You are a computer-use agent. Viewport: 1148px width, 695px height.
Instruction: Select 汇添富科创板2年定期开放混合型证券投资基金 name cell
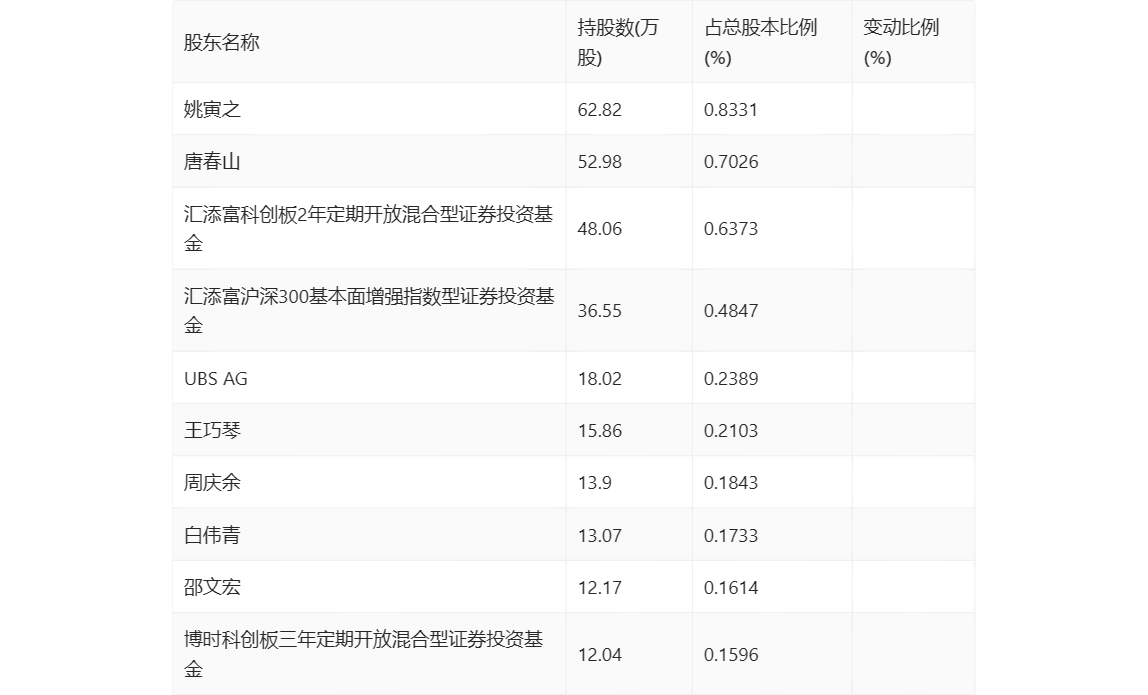368,228
